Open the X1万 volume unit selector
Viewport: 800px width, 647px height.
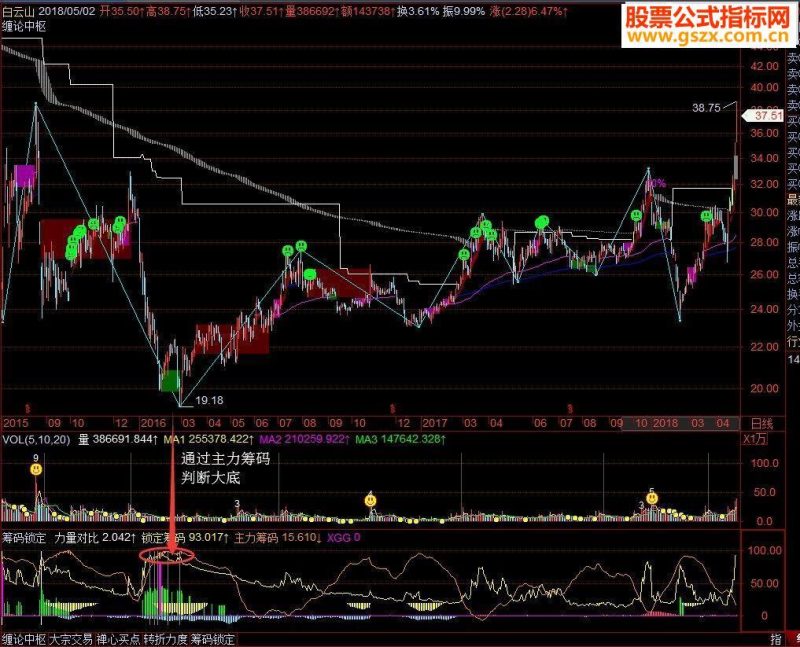[755, 439]
